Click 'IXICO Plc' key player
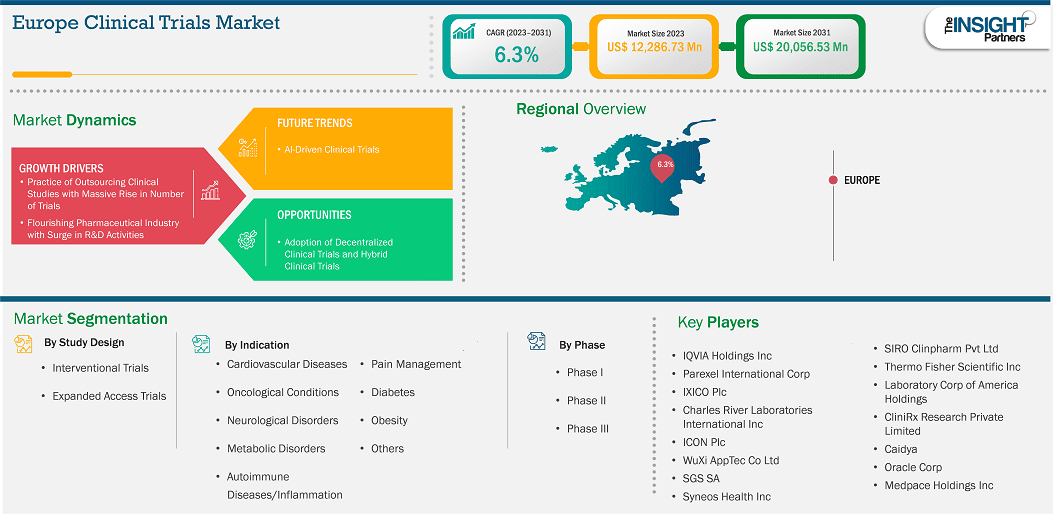This screenshot has width=1053, height=524. click(704, 392)
